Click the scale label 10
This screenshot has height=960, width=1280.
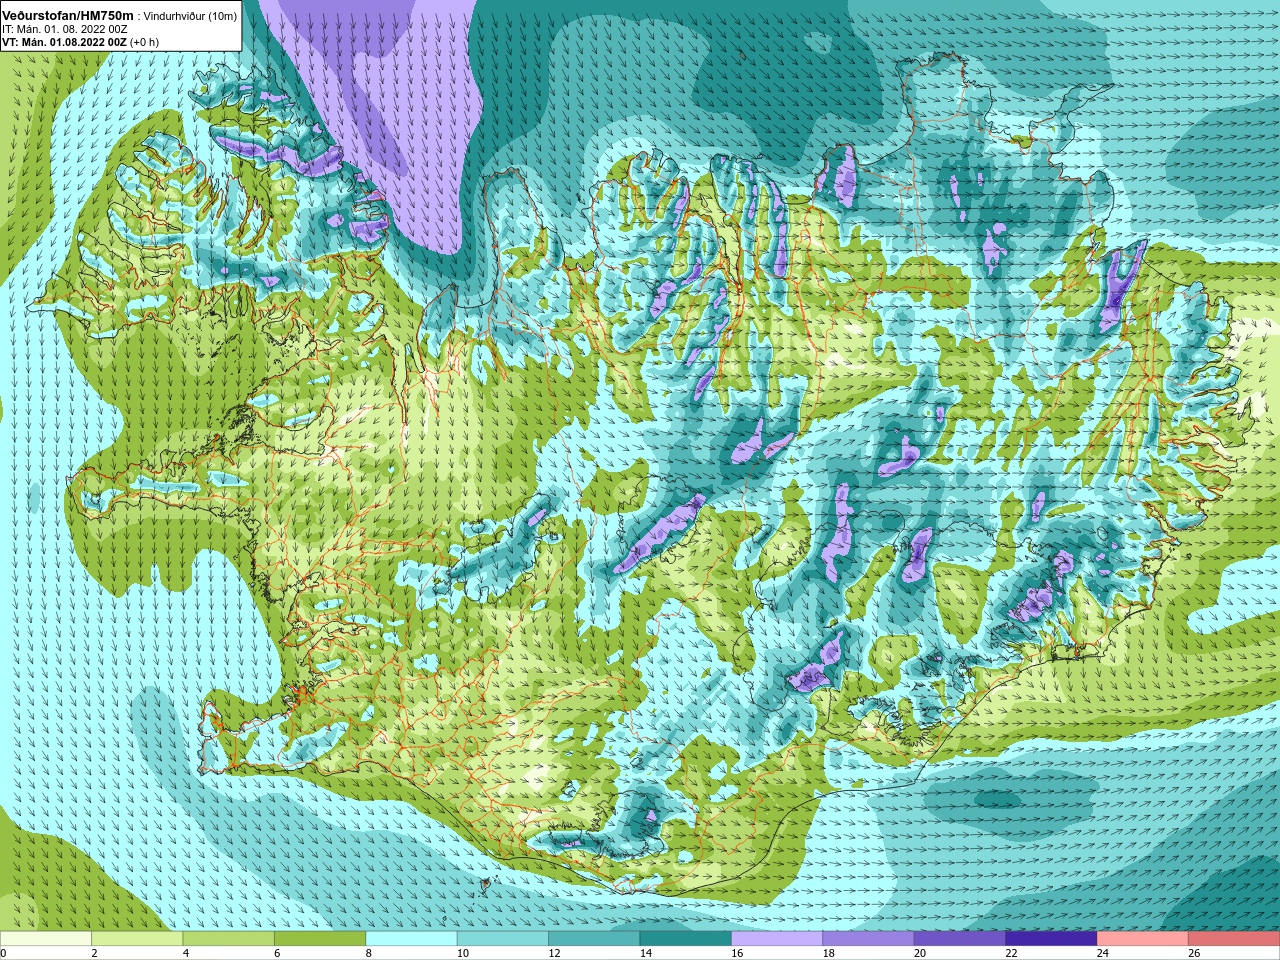coord(463,953)
